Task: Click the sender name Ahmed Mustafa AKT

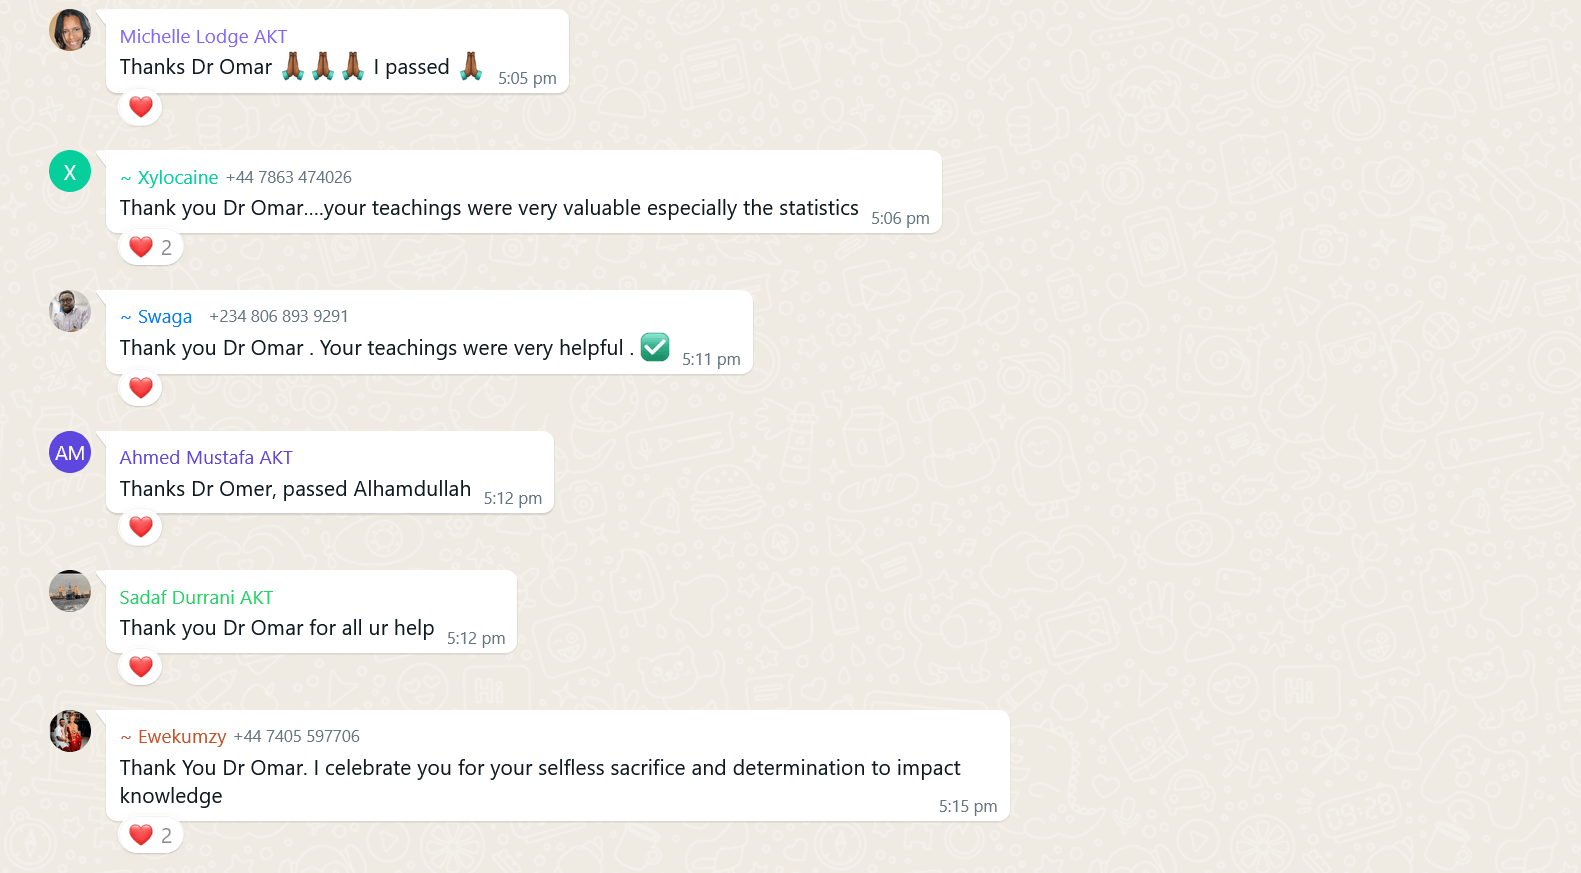Action: [206, 458]
